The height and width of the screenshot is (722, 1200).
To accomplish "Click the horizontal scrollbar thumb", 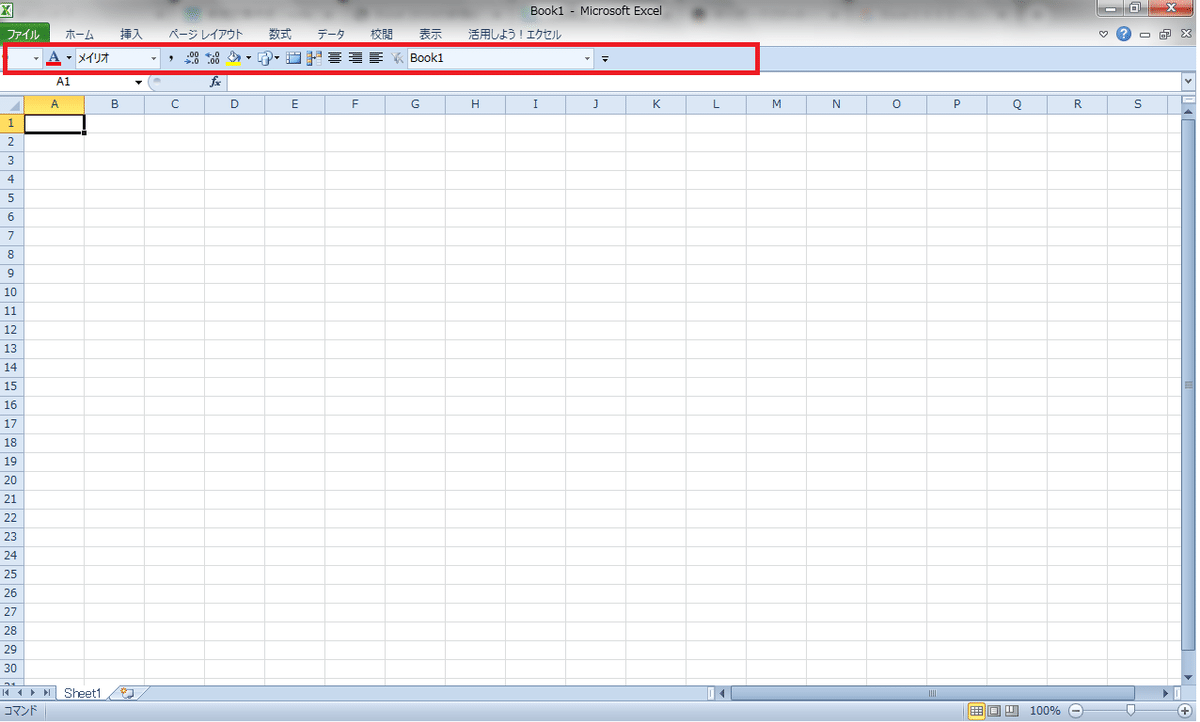I will (x=932, y=692).
